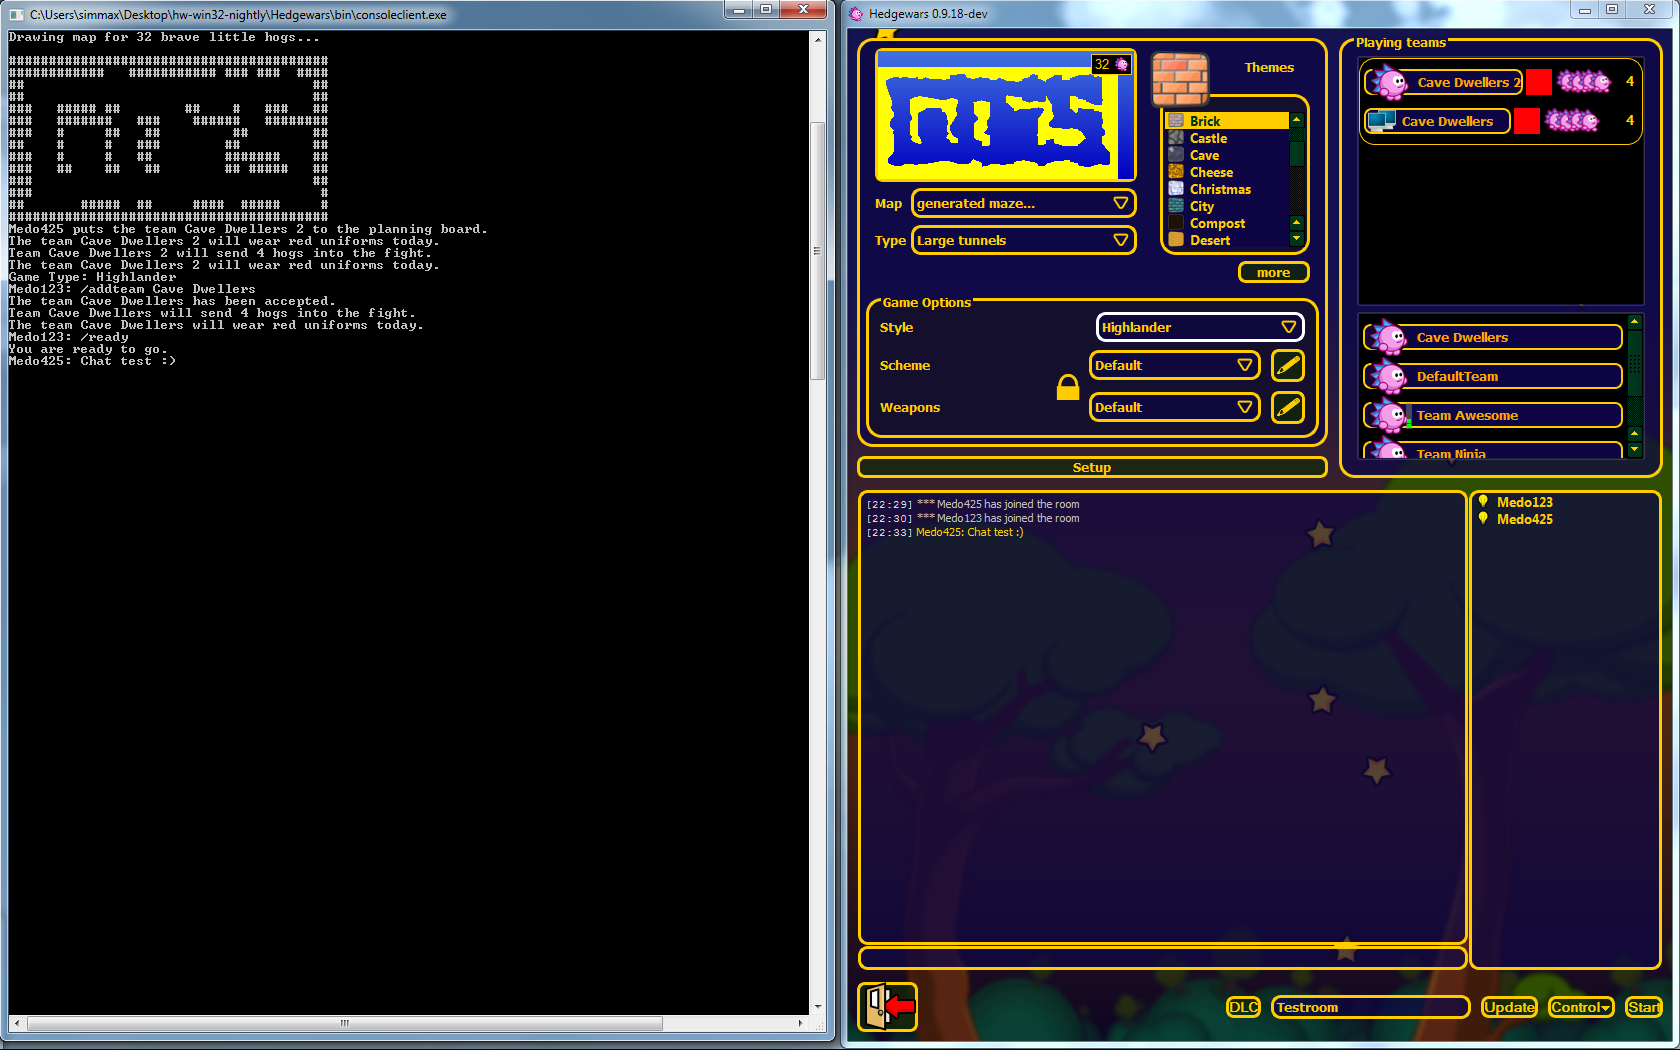This screenshot has width=1680, height=1050.
Task: Select the Christmas theme
Action: 1227,189
